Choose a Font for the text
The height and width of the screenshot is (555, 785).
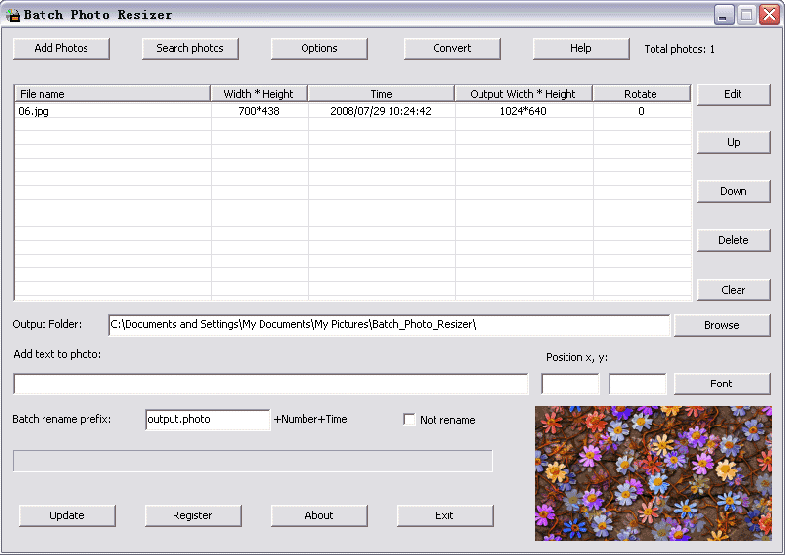click(x=722, y=384)
